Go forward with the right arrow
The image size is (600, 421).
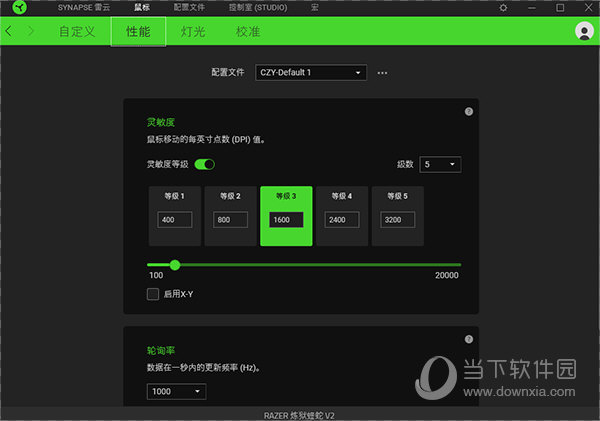pyautogui.click(x=31, y=31)
